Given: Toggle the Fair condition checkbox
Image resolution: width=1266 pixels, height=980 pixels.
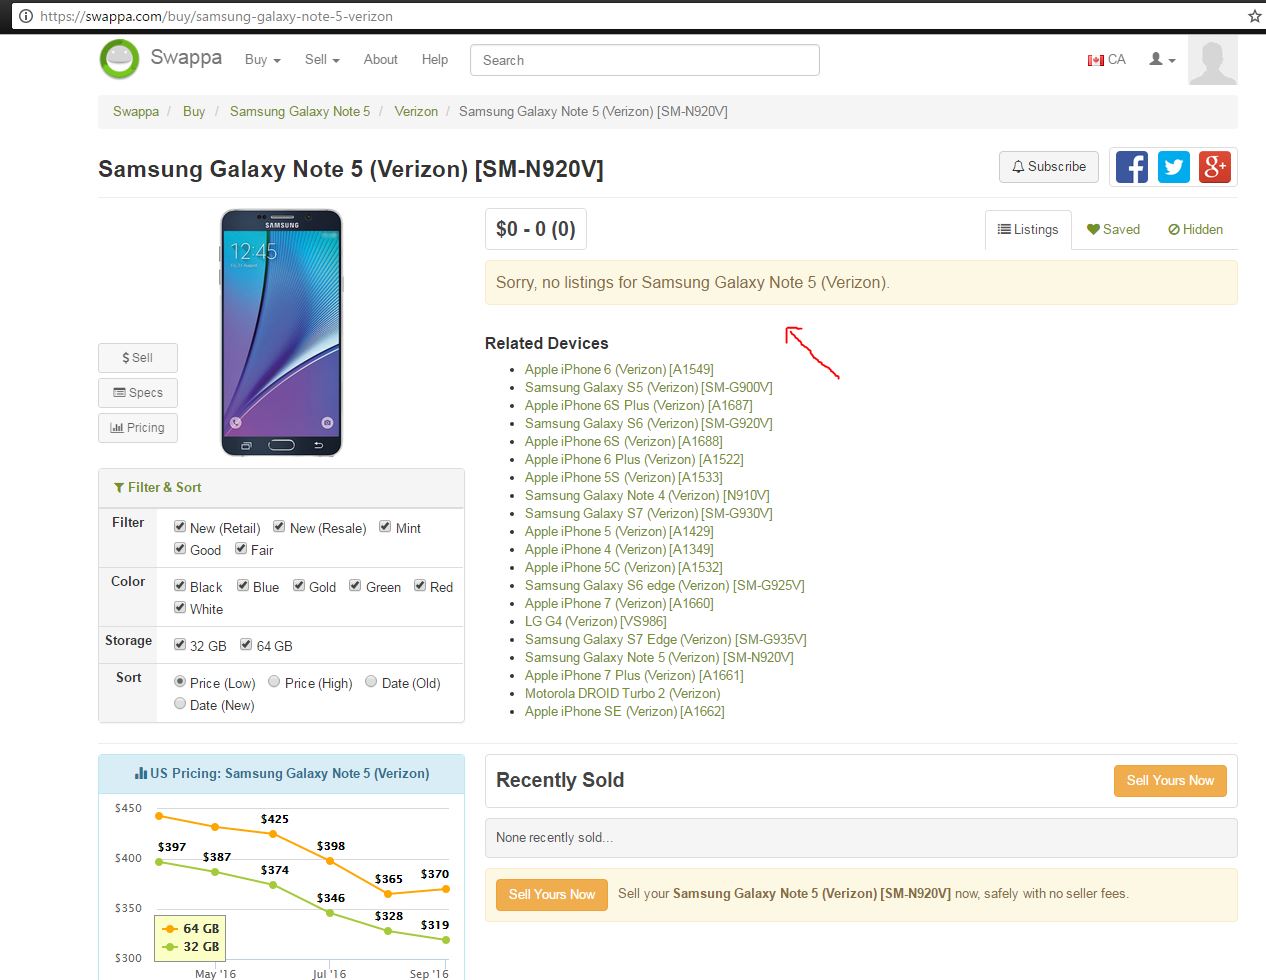Looking at the screenshot, I should 241,549.
